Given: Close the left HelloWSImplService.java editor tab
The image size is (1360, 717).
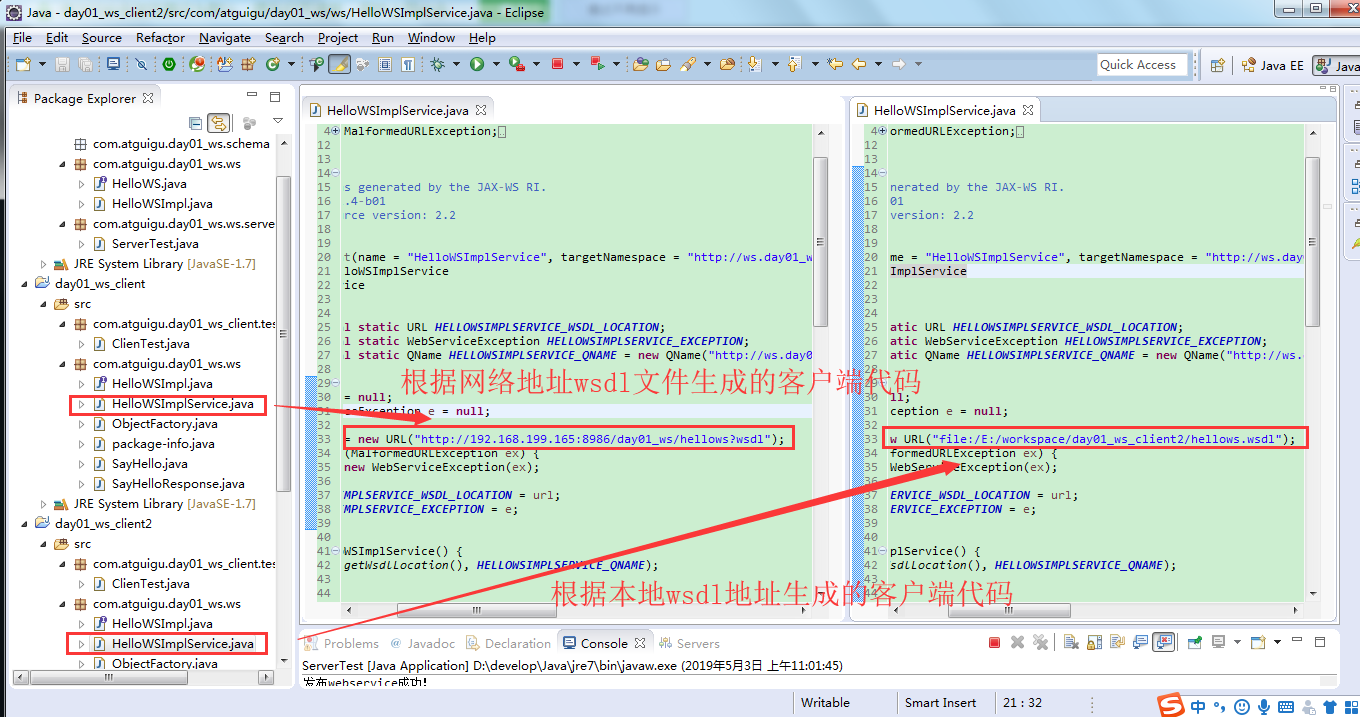Looking at the screenshot, I should click(481, 110).
